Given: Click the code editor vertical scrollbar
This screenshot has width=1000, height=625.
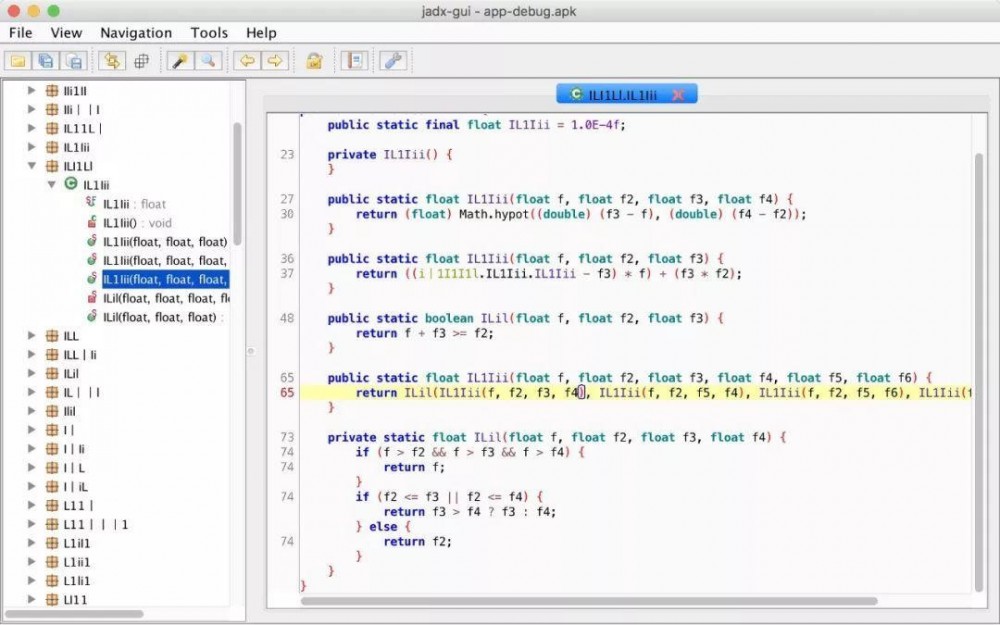Looking at the screenshot, I should [x=979, y=372].
